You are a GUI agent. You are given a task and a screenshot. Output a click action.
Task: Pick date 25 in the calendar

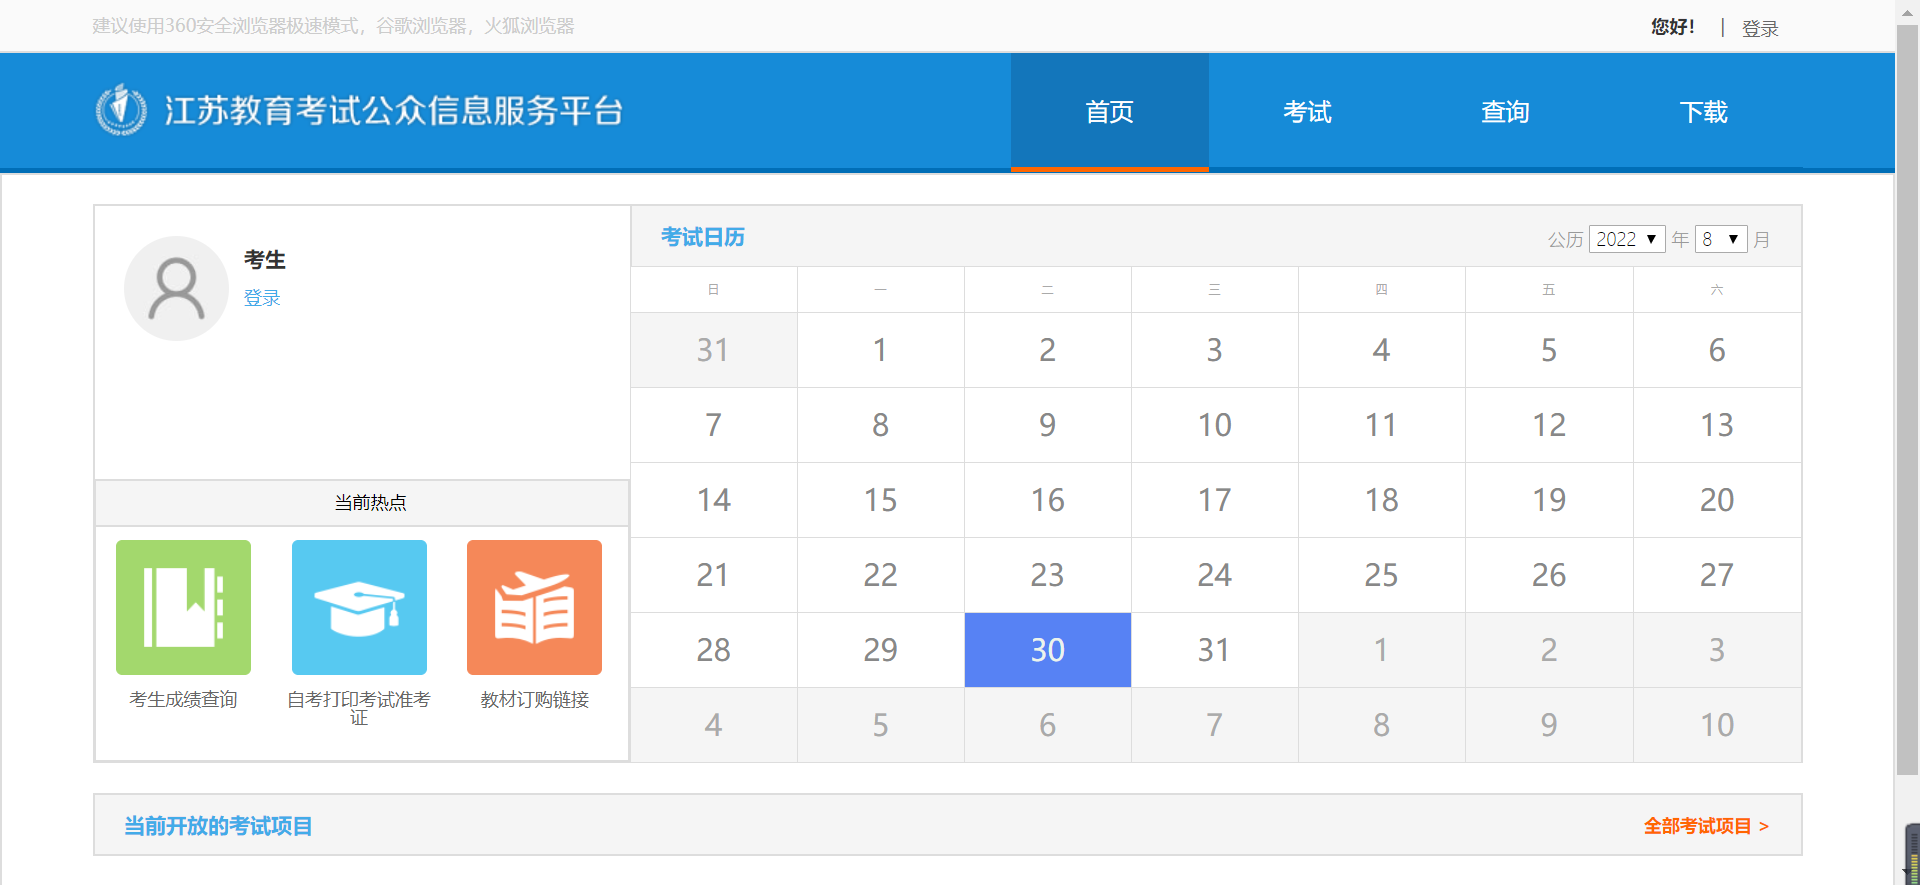1381,575
